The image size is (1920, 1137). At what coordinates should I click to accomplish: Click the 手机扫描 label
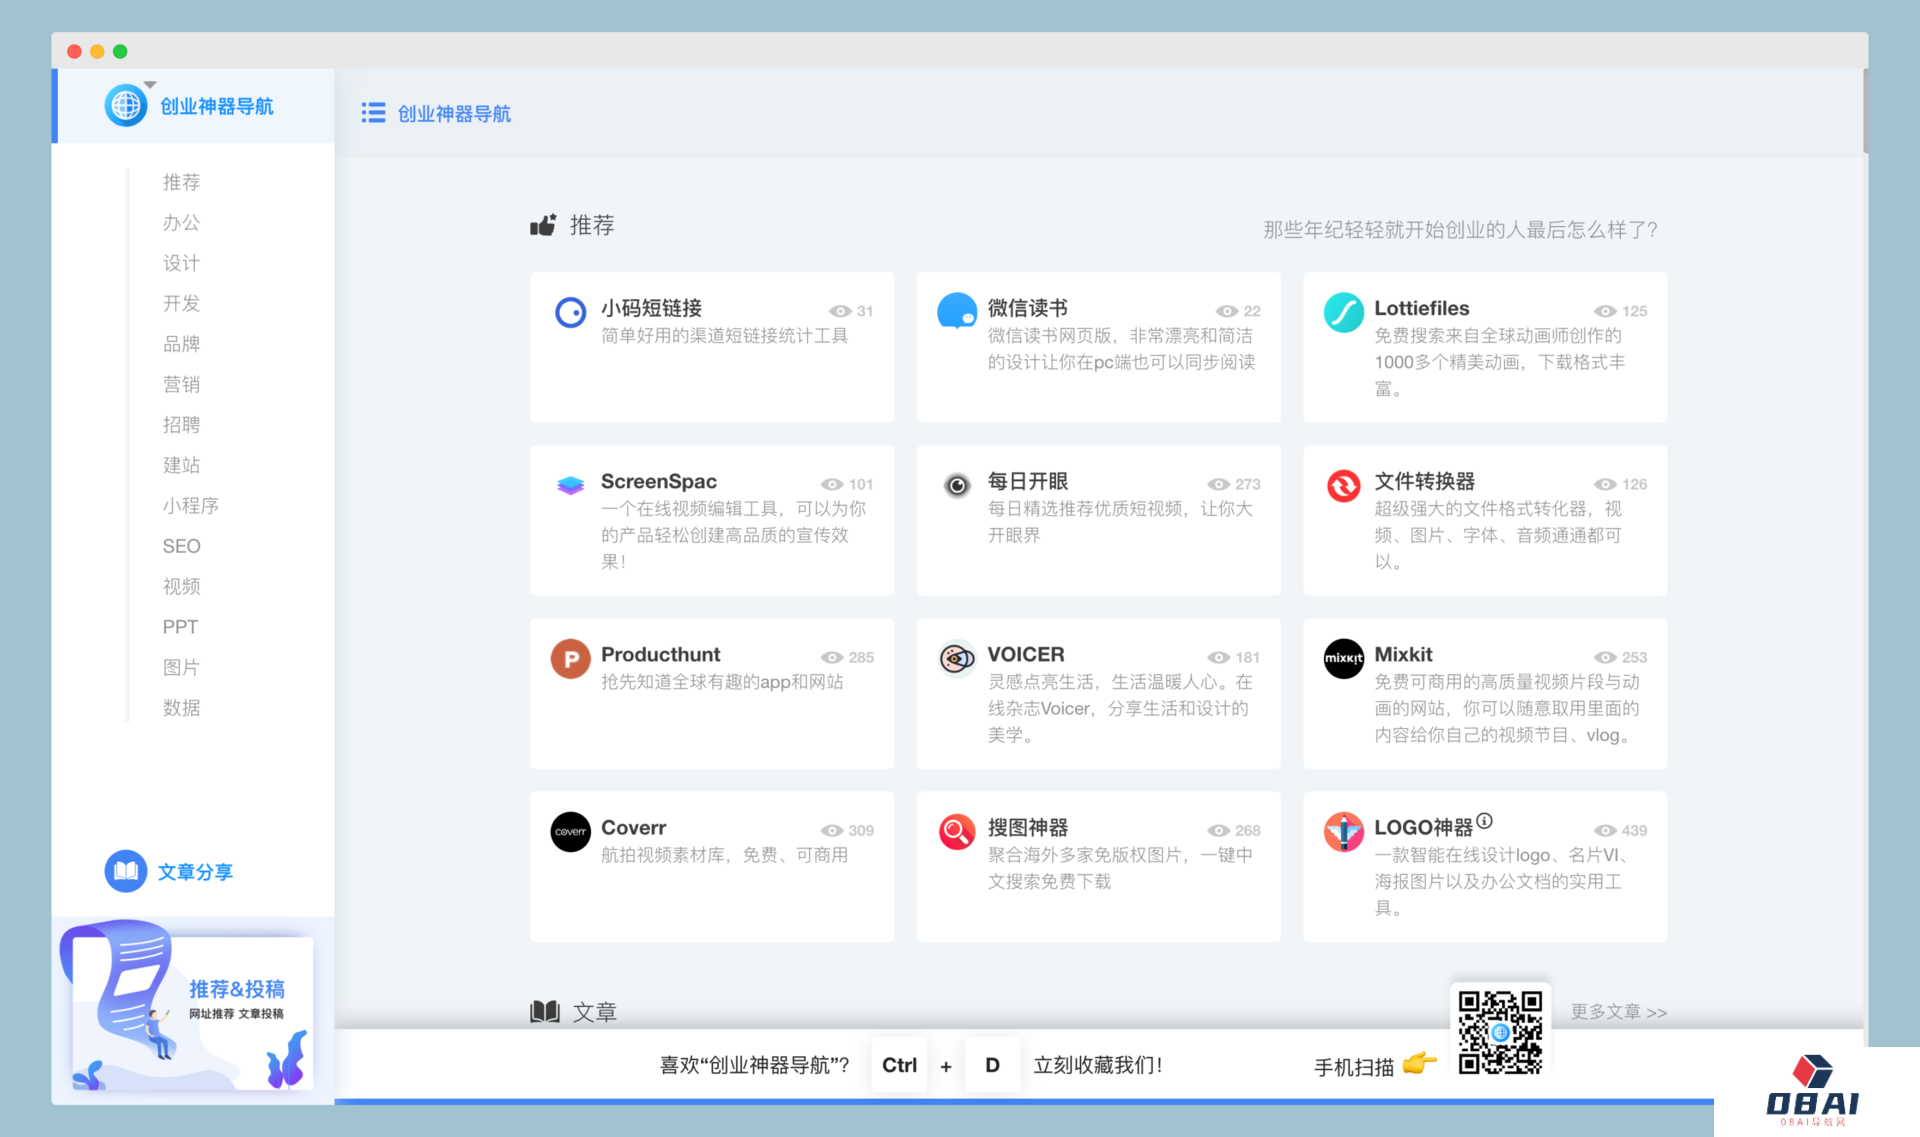pyautogui.click(x=1353, y=1067)
